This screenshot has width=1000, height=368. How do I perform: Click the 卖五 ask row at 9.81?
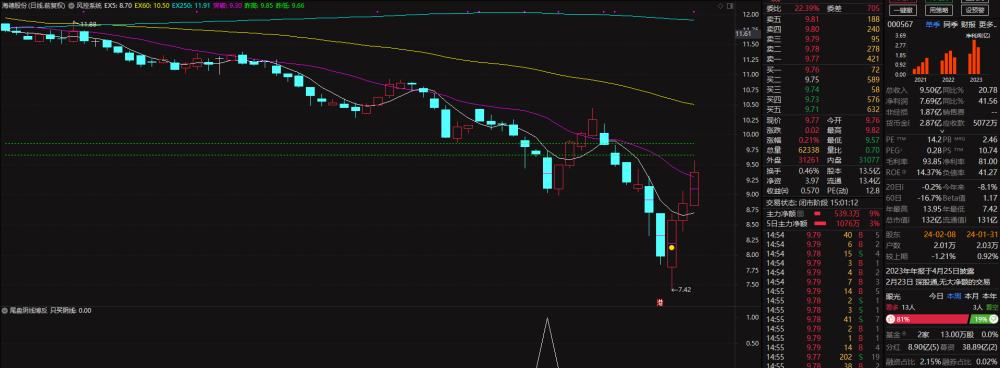823,18
